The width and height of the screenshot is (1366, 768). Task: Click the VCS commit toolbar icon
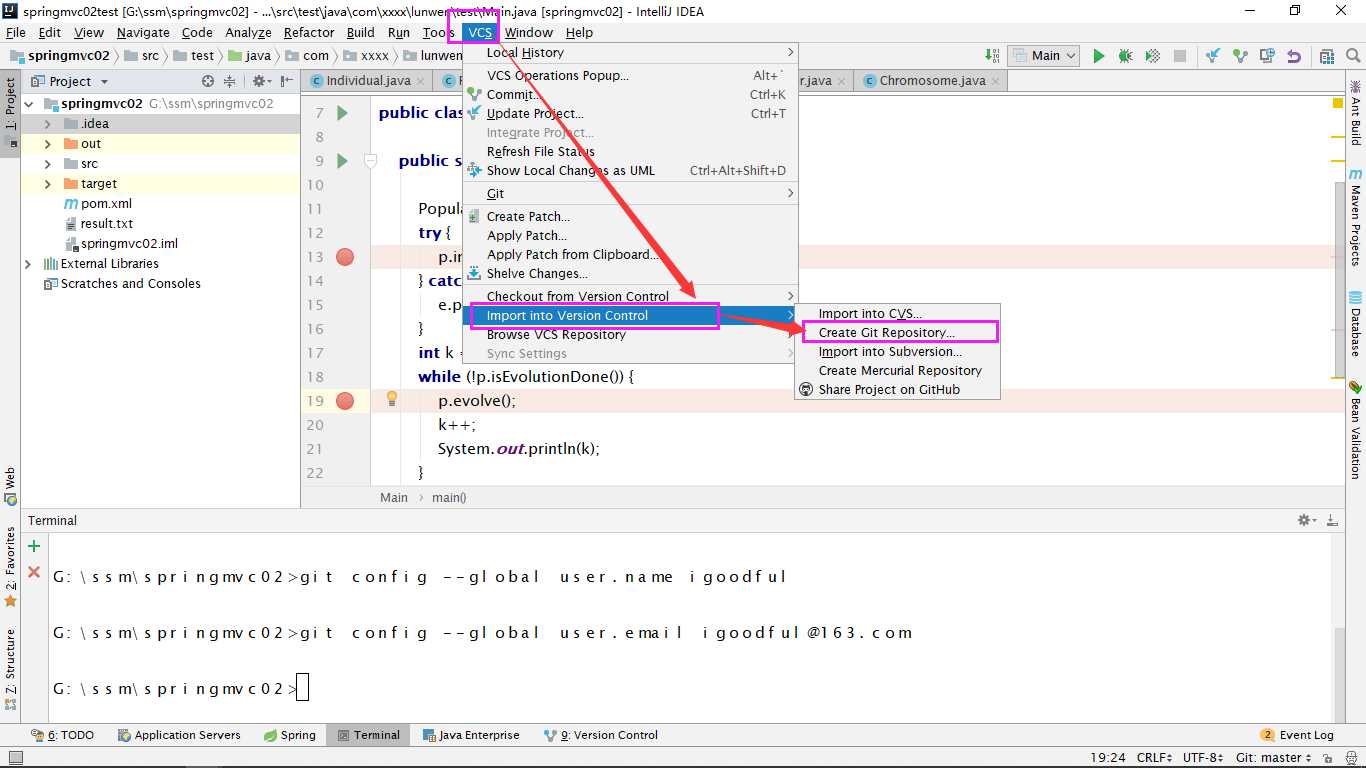1240,56
